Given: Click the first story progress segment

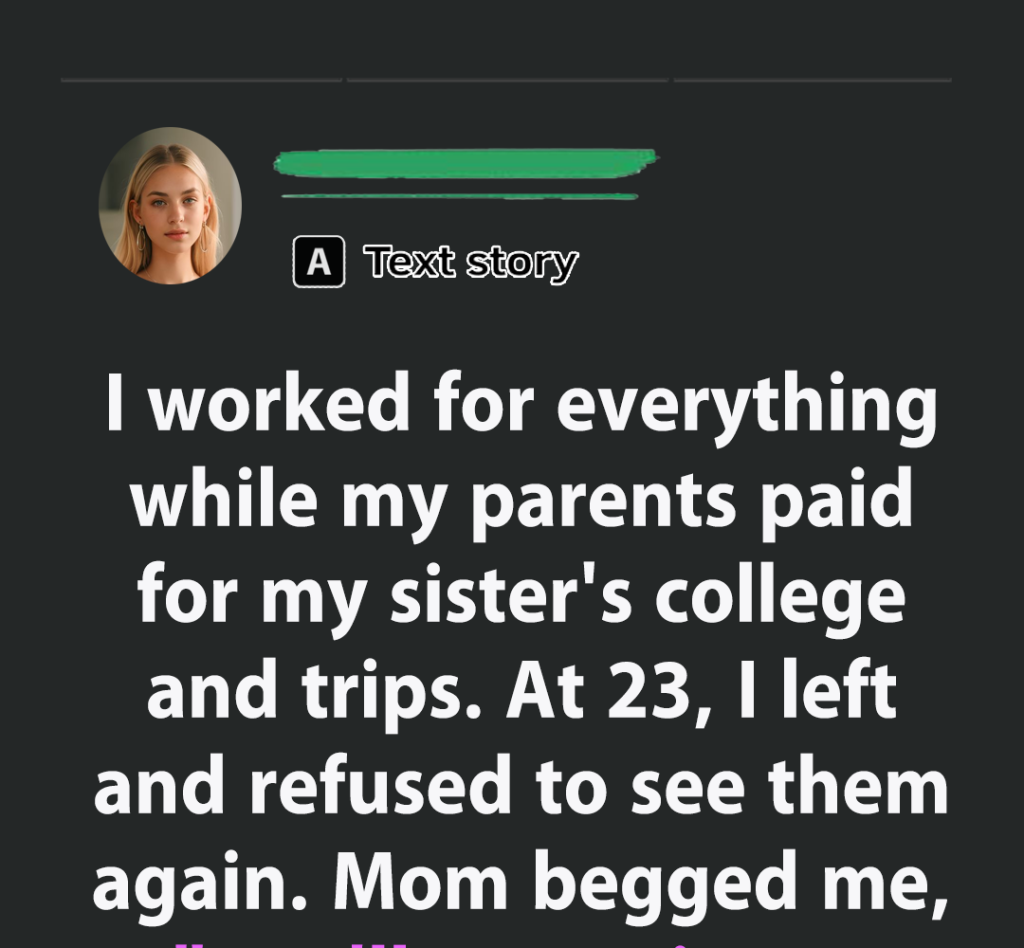Looking at the screenshot, I should 201,80.
